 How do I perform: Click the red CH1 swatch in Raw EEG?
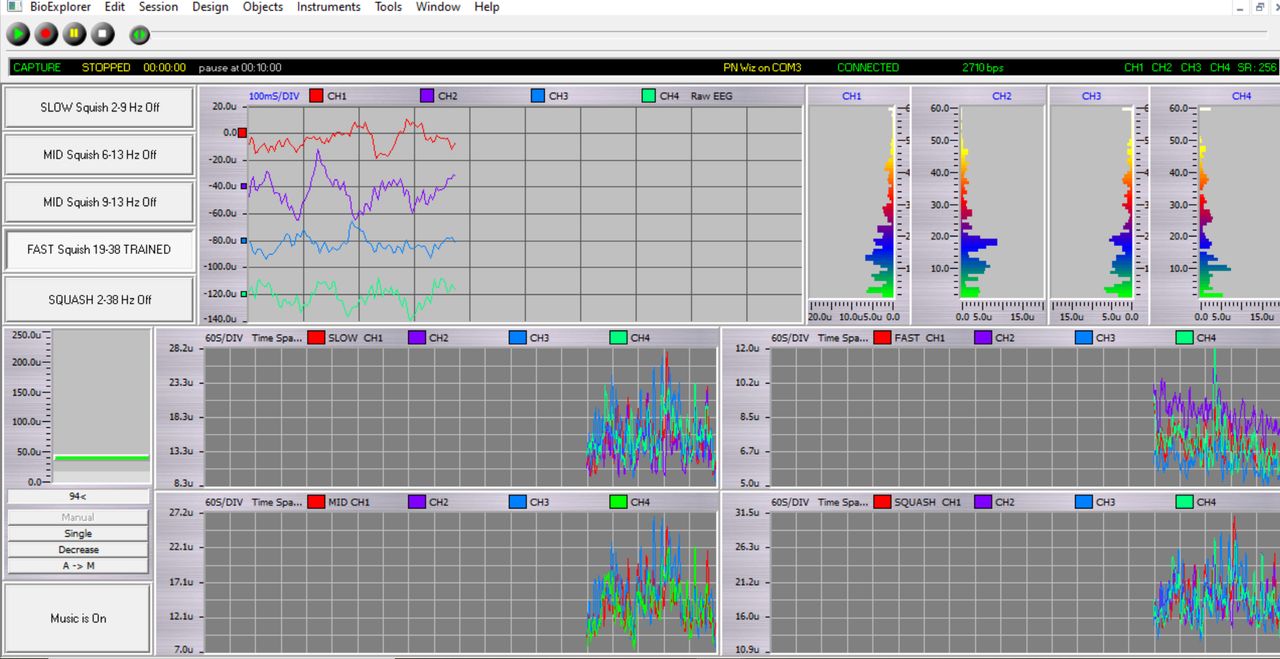coord(316,96)
